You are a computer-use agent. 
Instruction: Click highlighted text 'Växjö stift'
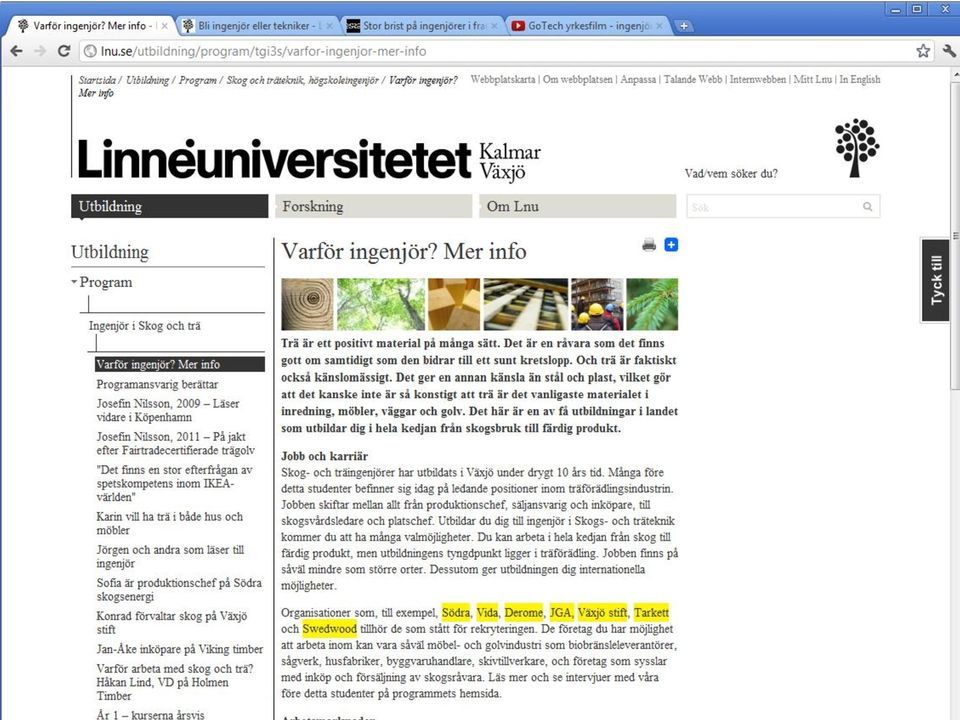602,612
